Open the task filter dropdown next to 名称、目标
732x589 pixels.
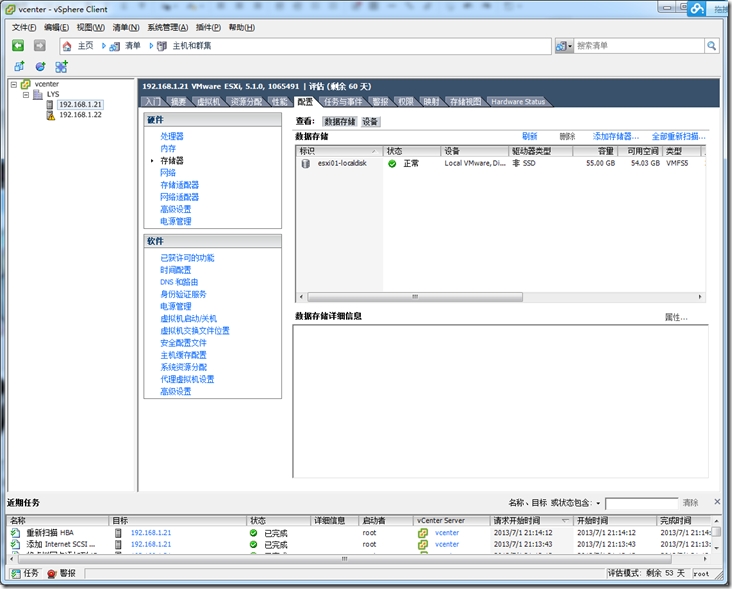[598, 504]
